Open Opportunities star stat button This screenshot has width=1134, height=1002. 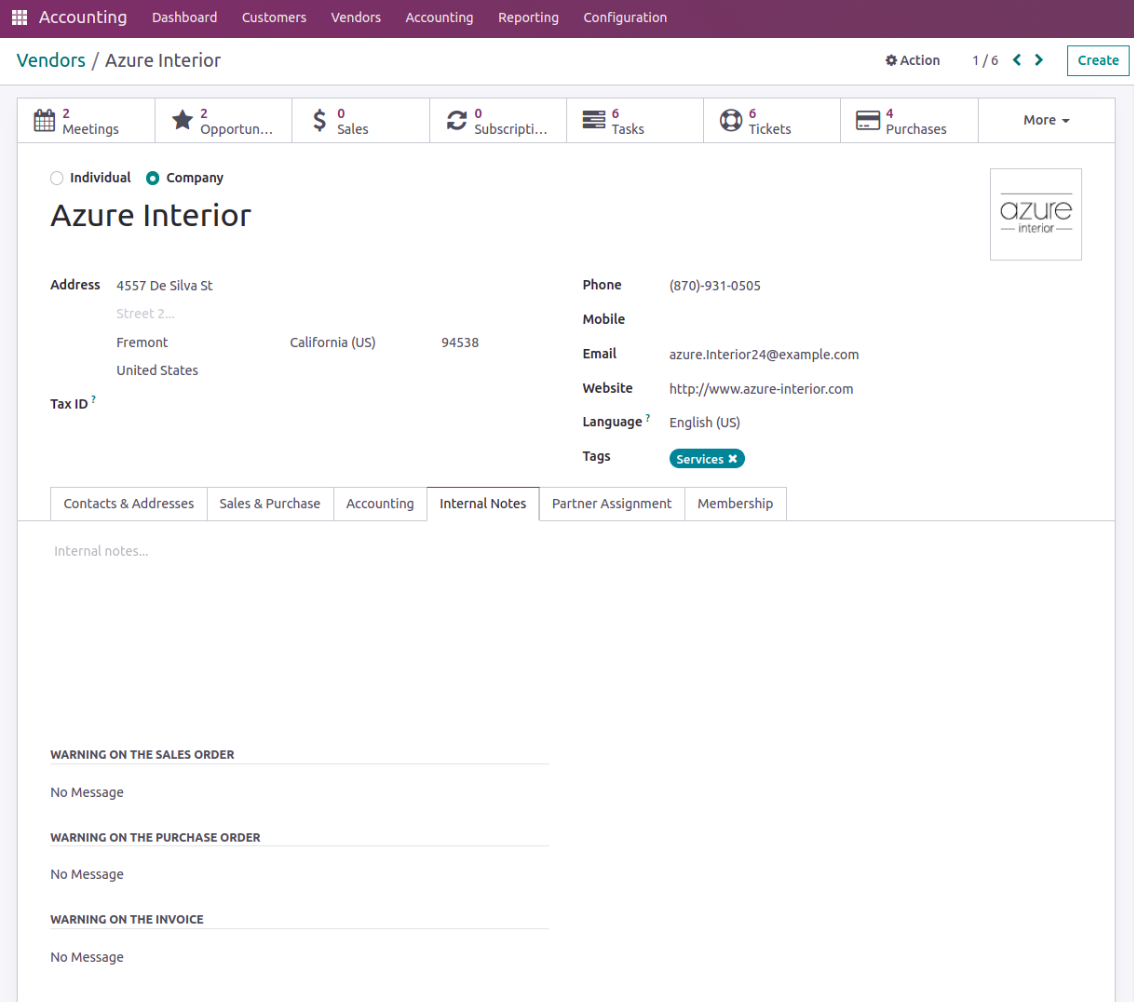pos(223,121)
